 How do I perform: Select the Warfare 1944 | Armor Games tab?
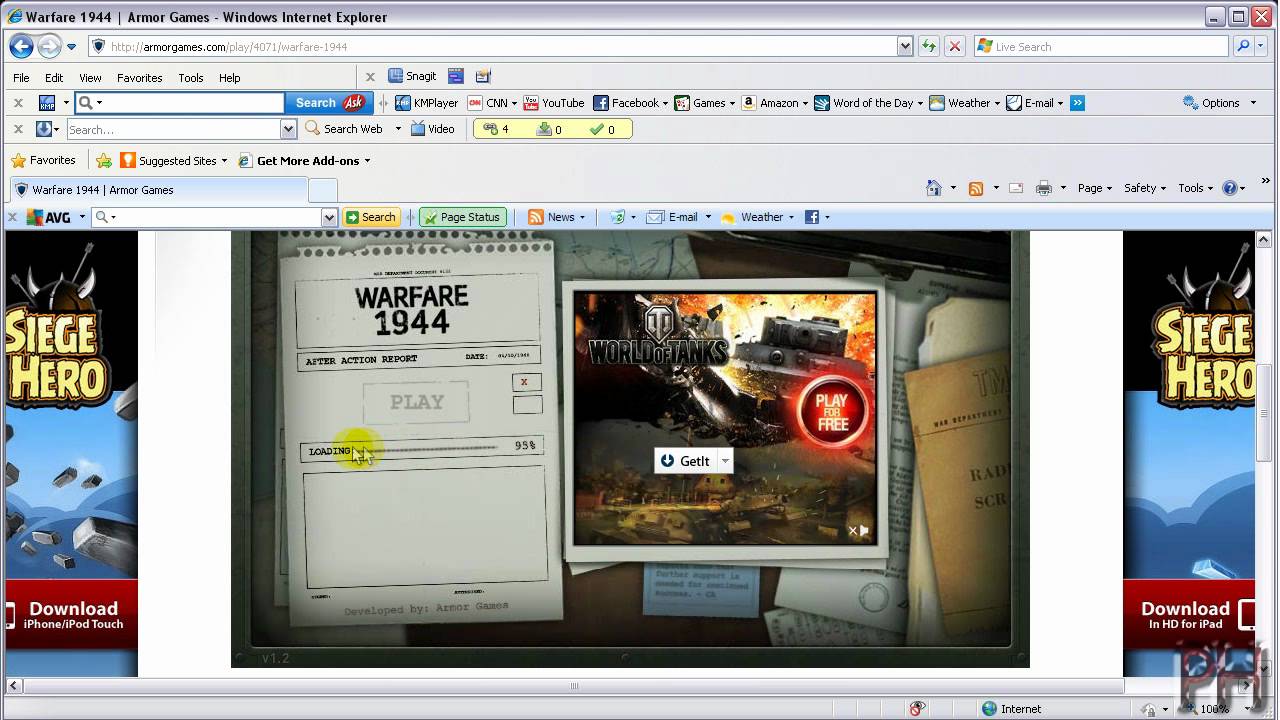[x=160, y=190]
